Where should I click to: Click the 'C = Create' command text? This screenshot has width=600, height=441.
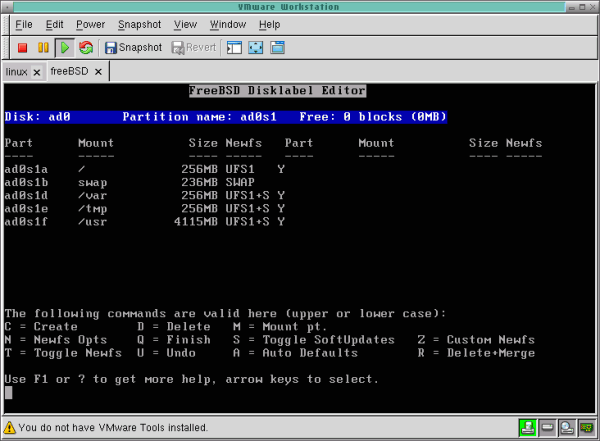point(41,327)
